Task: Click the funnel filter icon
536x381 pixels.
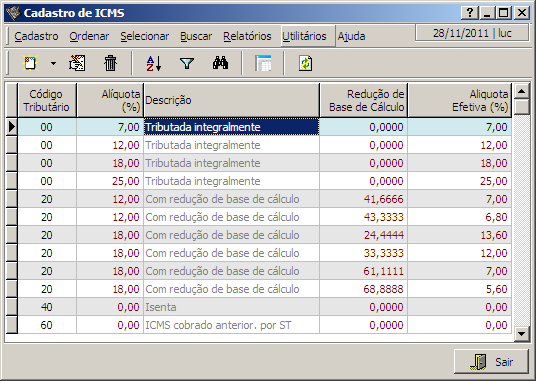Action: [x=187, y=64]
